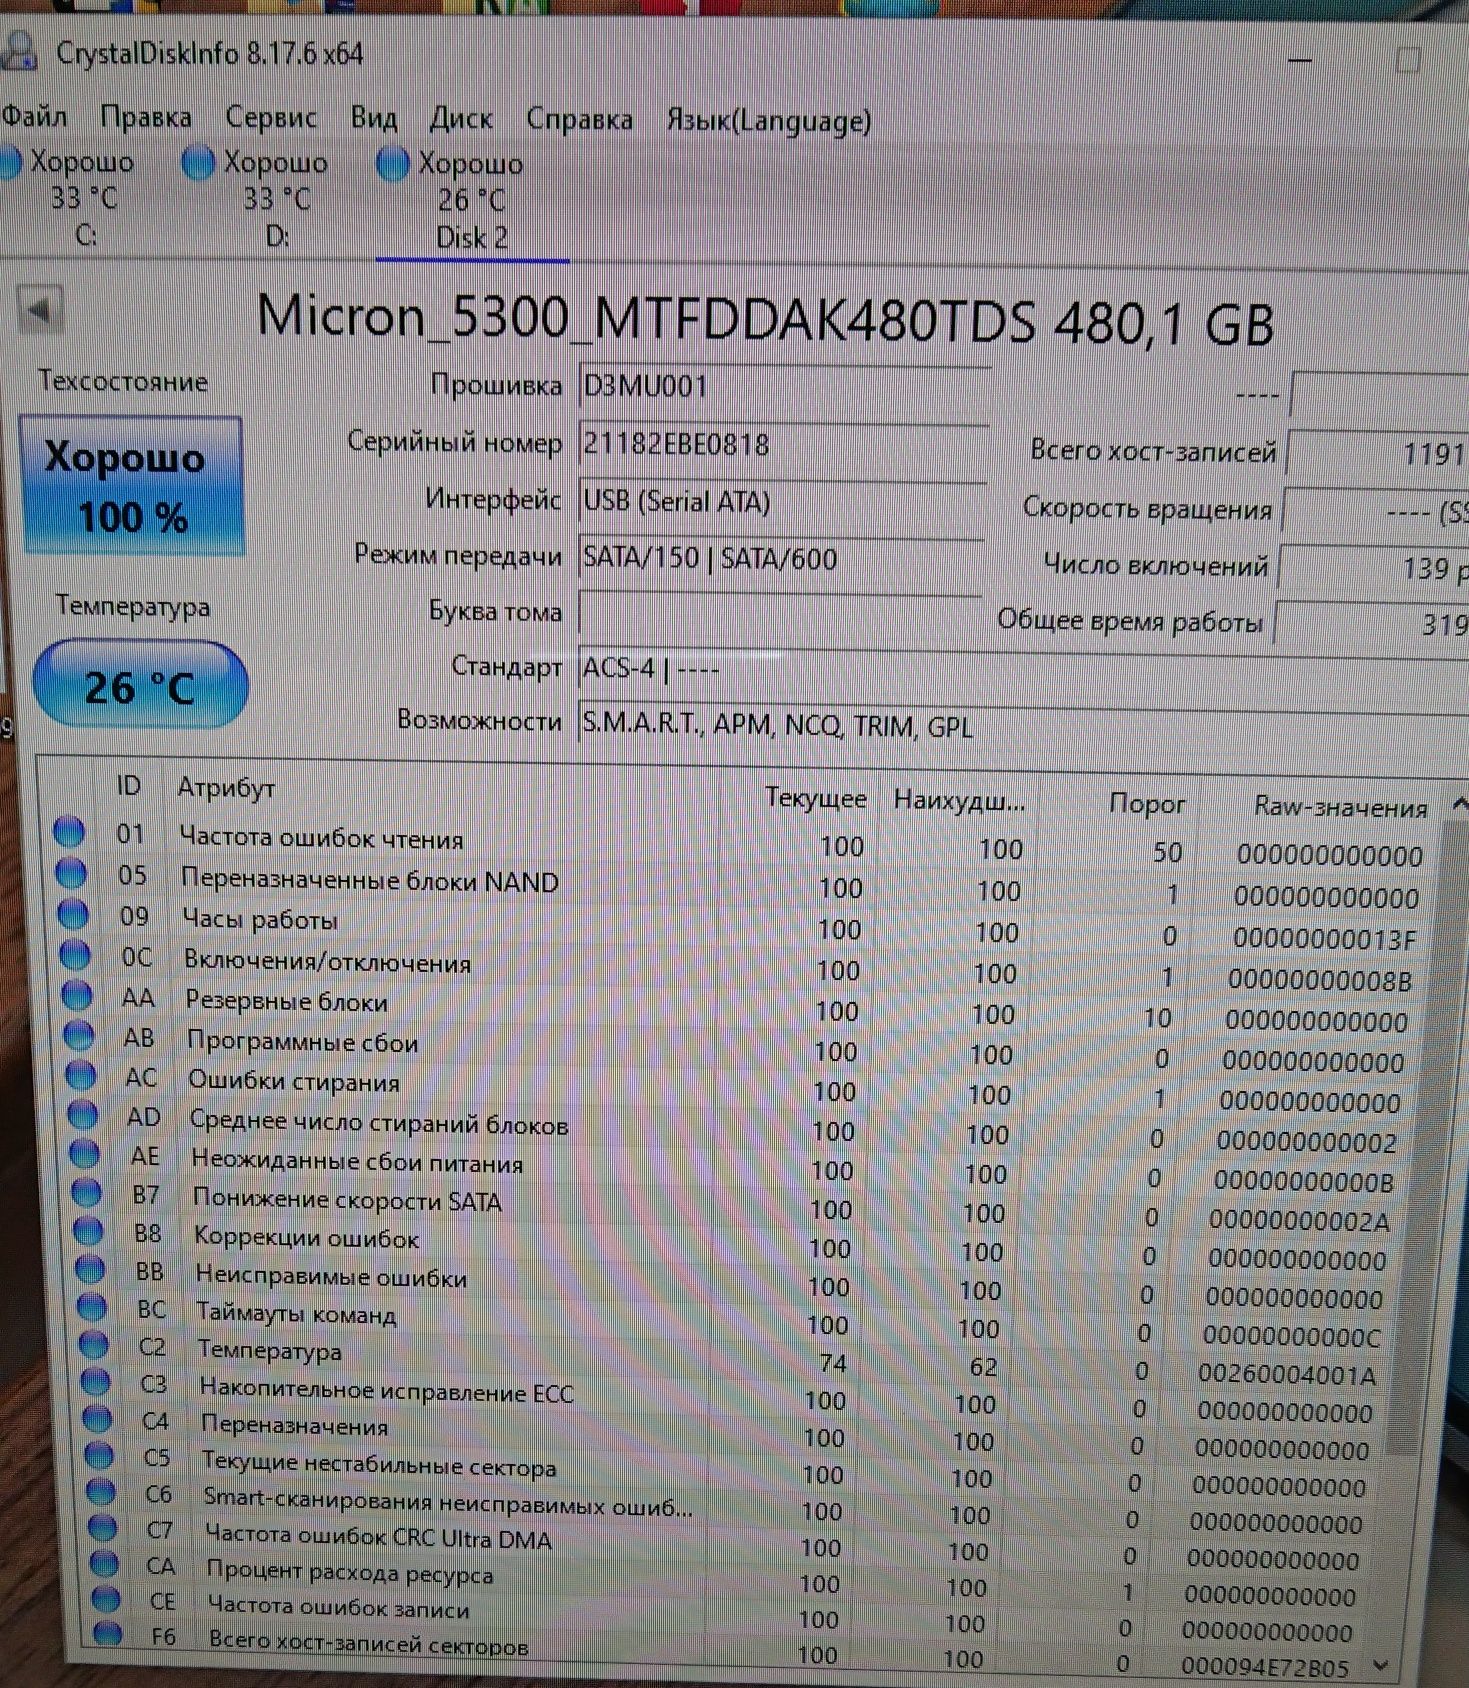
Task: Click the Атрибут column header
Action: coord(226,788)
